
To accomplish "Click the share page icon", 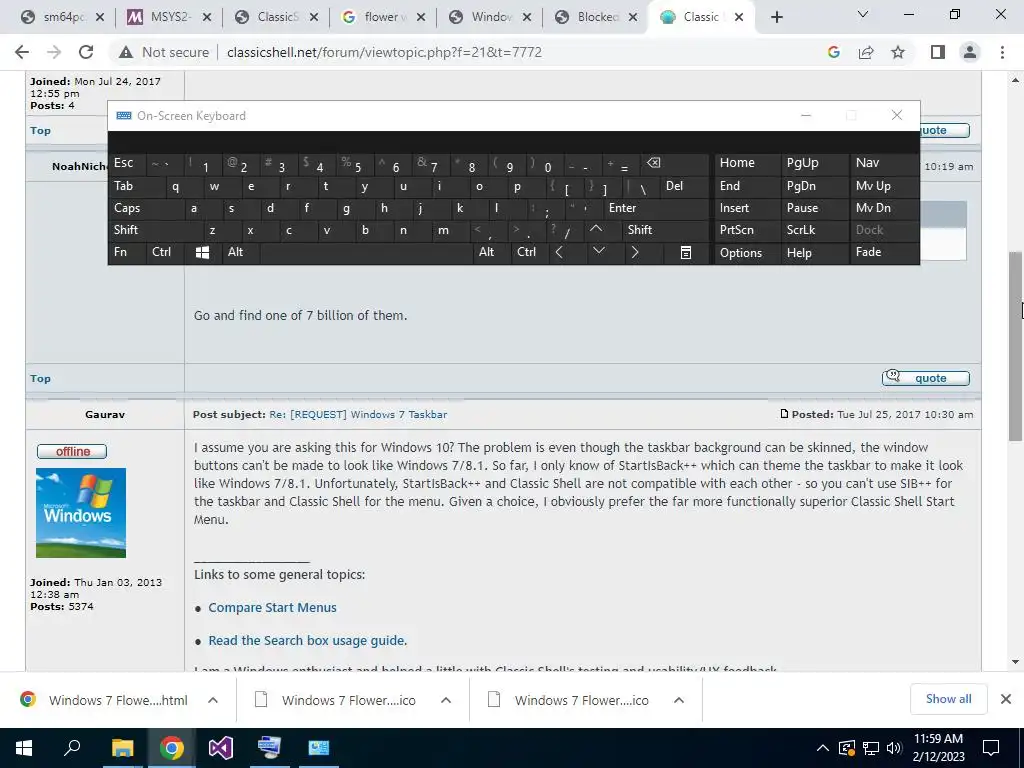I will point(866,52).
